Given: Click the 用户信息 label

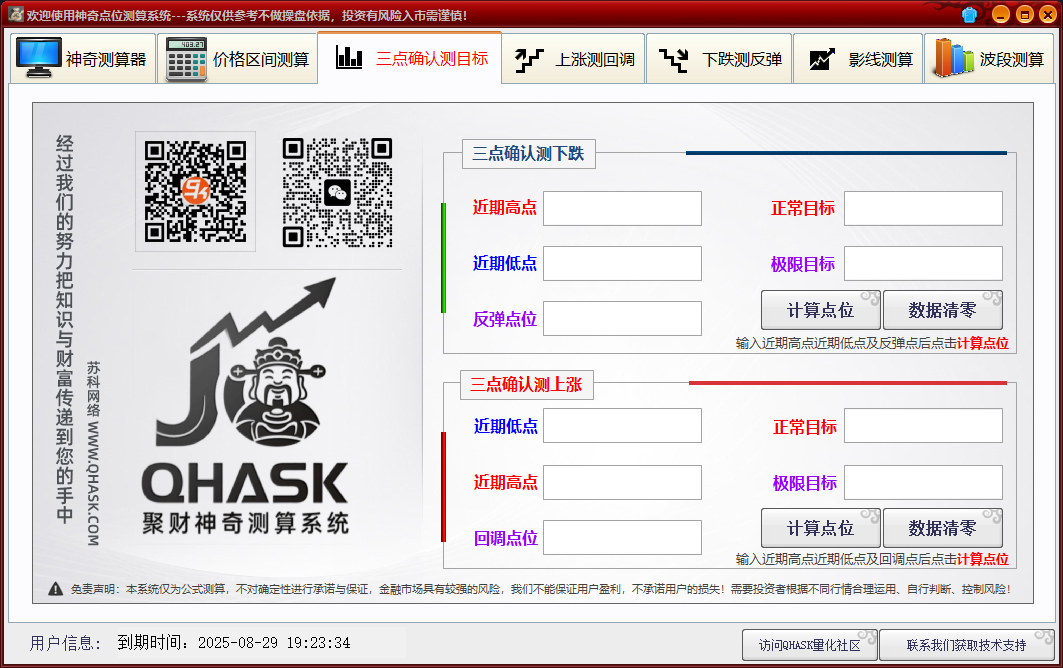Looking at the screenshot, I should coord(65,643).
